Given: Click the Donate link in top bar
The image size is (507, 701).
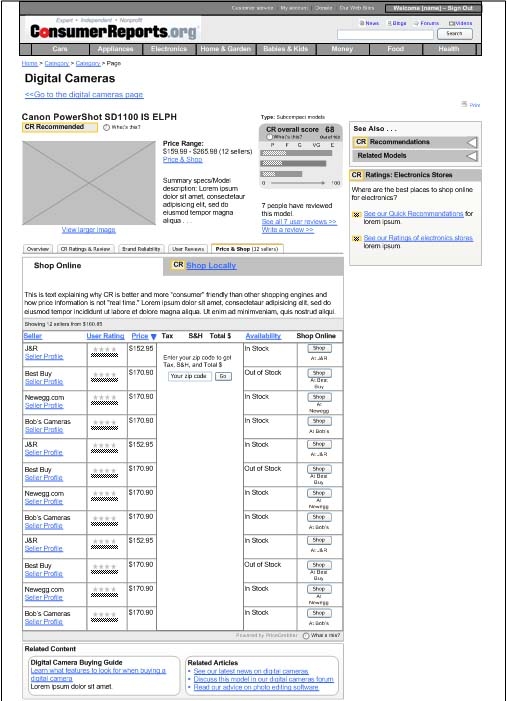Looking at the screenshot, I should pyautogui.click(x=324, y=8).
